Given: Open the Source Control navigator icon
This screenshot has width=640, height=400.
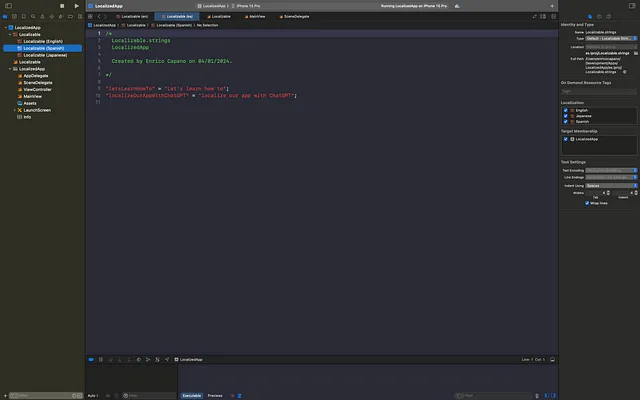Looking at the screenshot, I should (14, 17).
